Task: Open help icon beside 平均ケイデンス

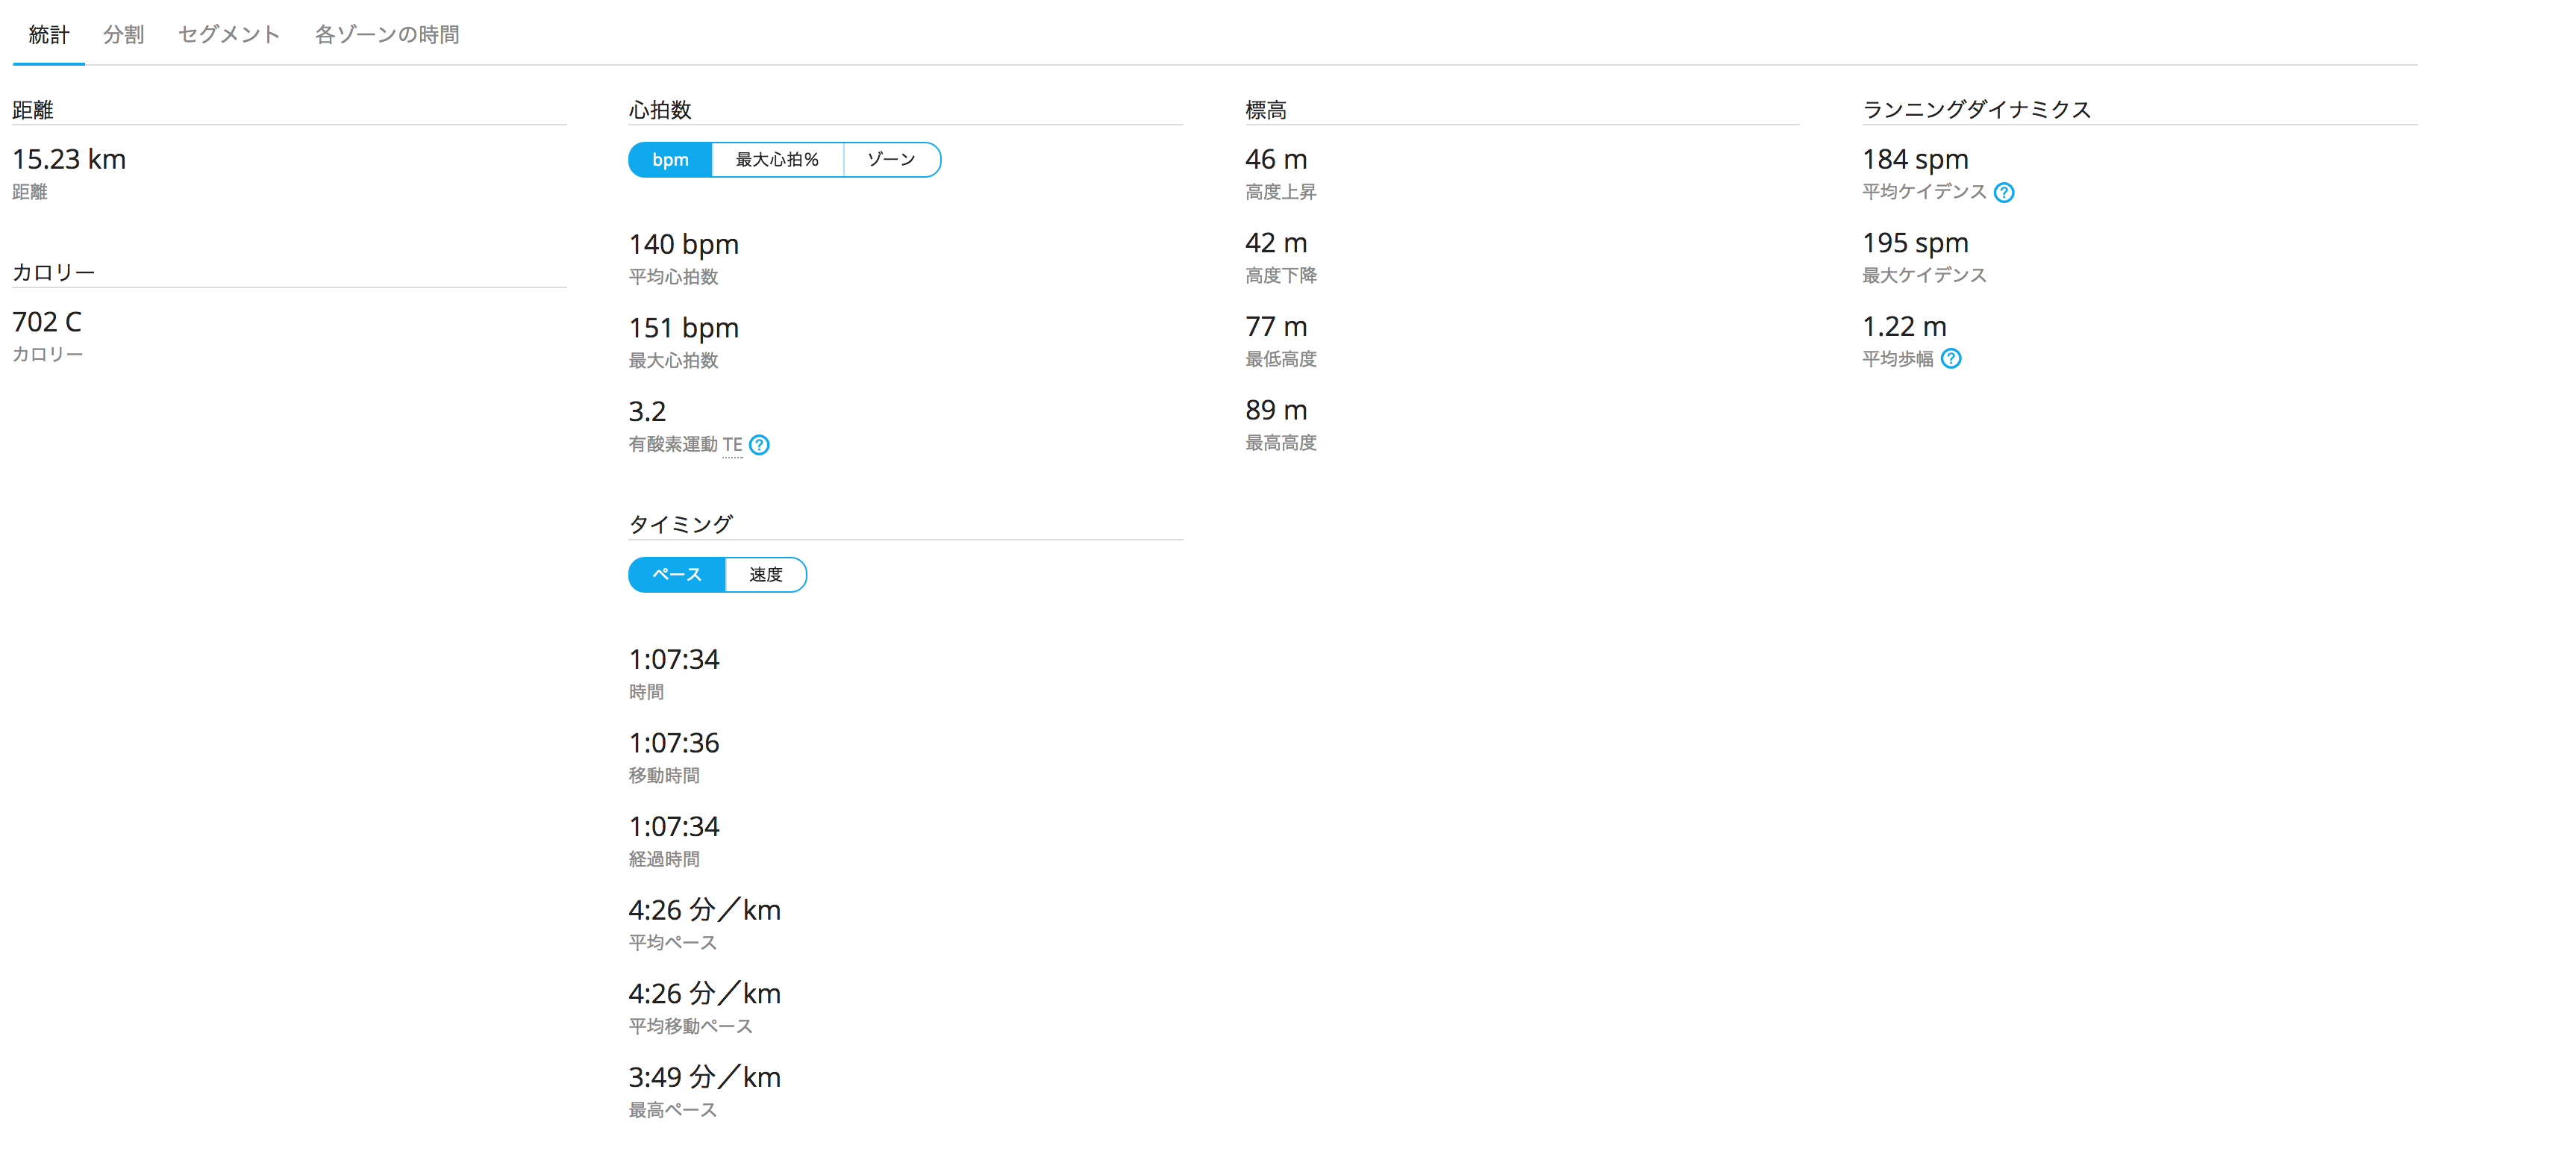Action: 2003,193
